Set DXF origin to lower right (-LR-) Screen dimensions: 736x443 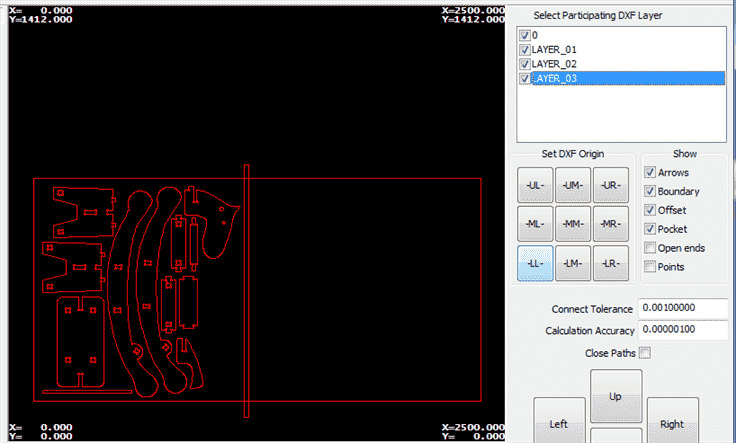611,263
